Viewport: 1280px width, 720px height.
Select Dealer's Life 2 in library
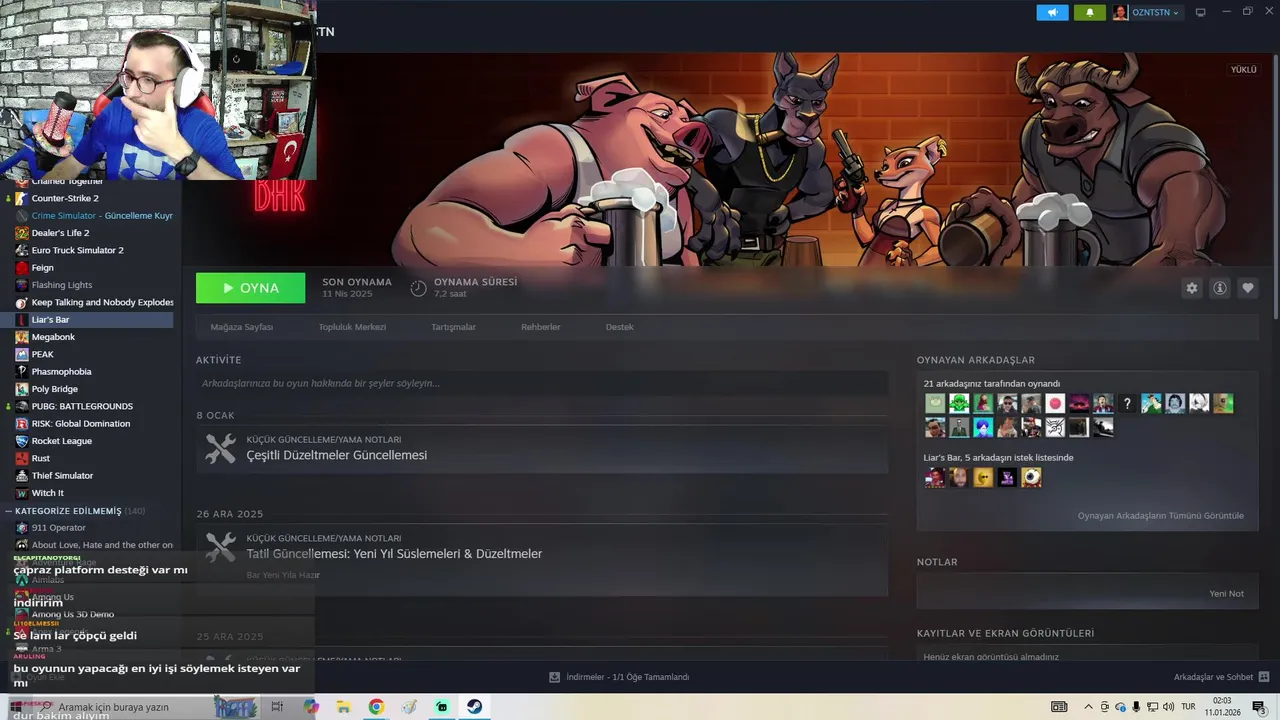pos(60,233)
